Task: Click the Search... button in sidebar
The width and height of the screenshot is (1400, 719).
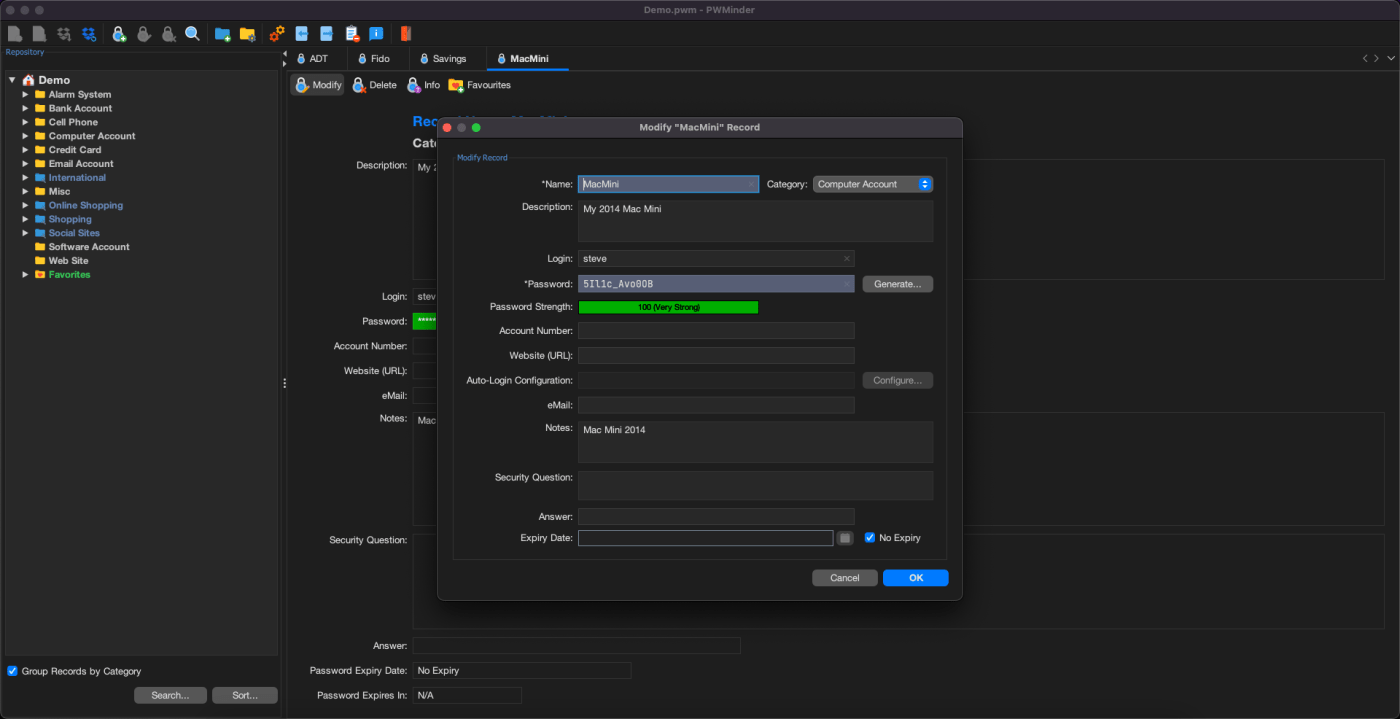Action: [x=170, y=695]
